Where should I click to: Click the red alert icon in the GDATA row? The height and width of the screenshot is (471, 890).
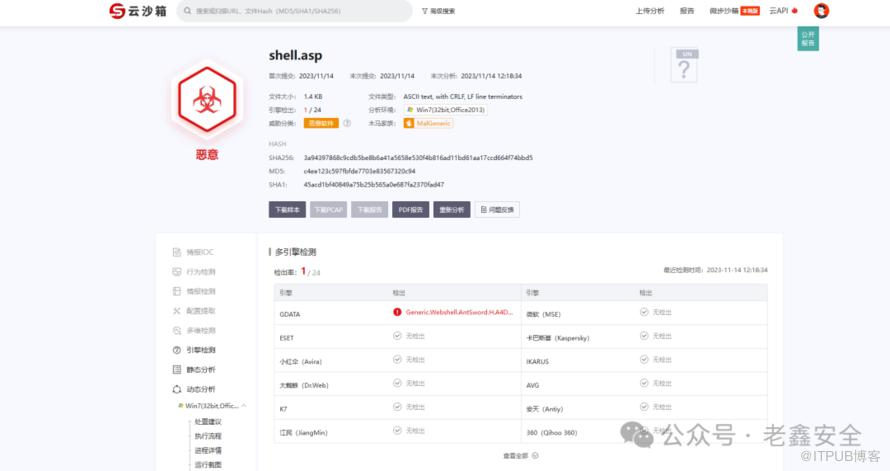pos(397,312)
